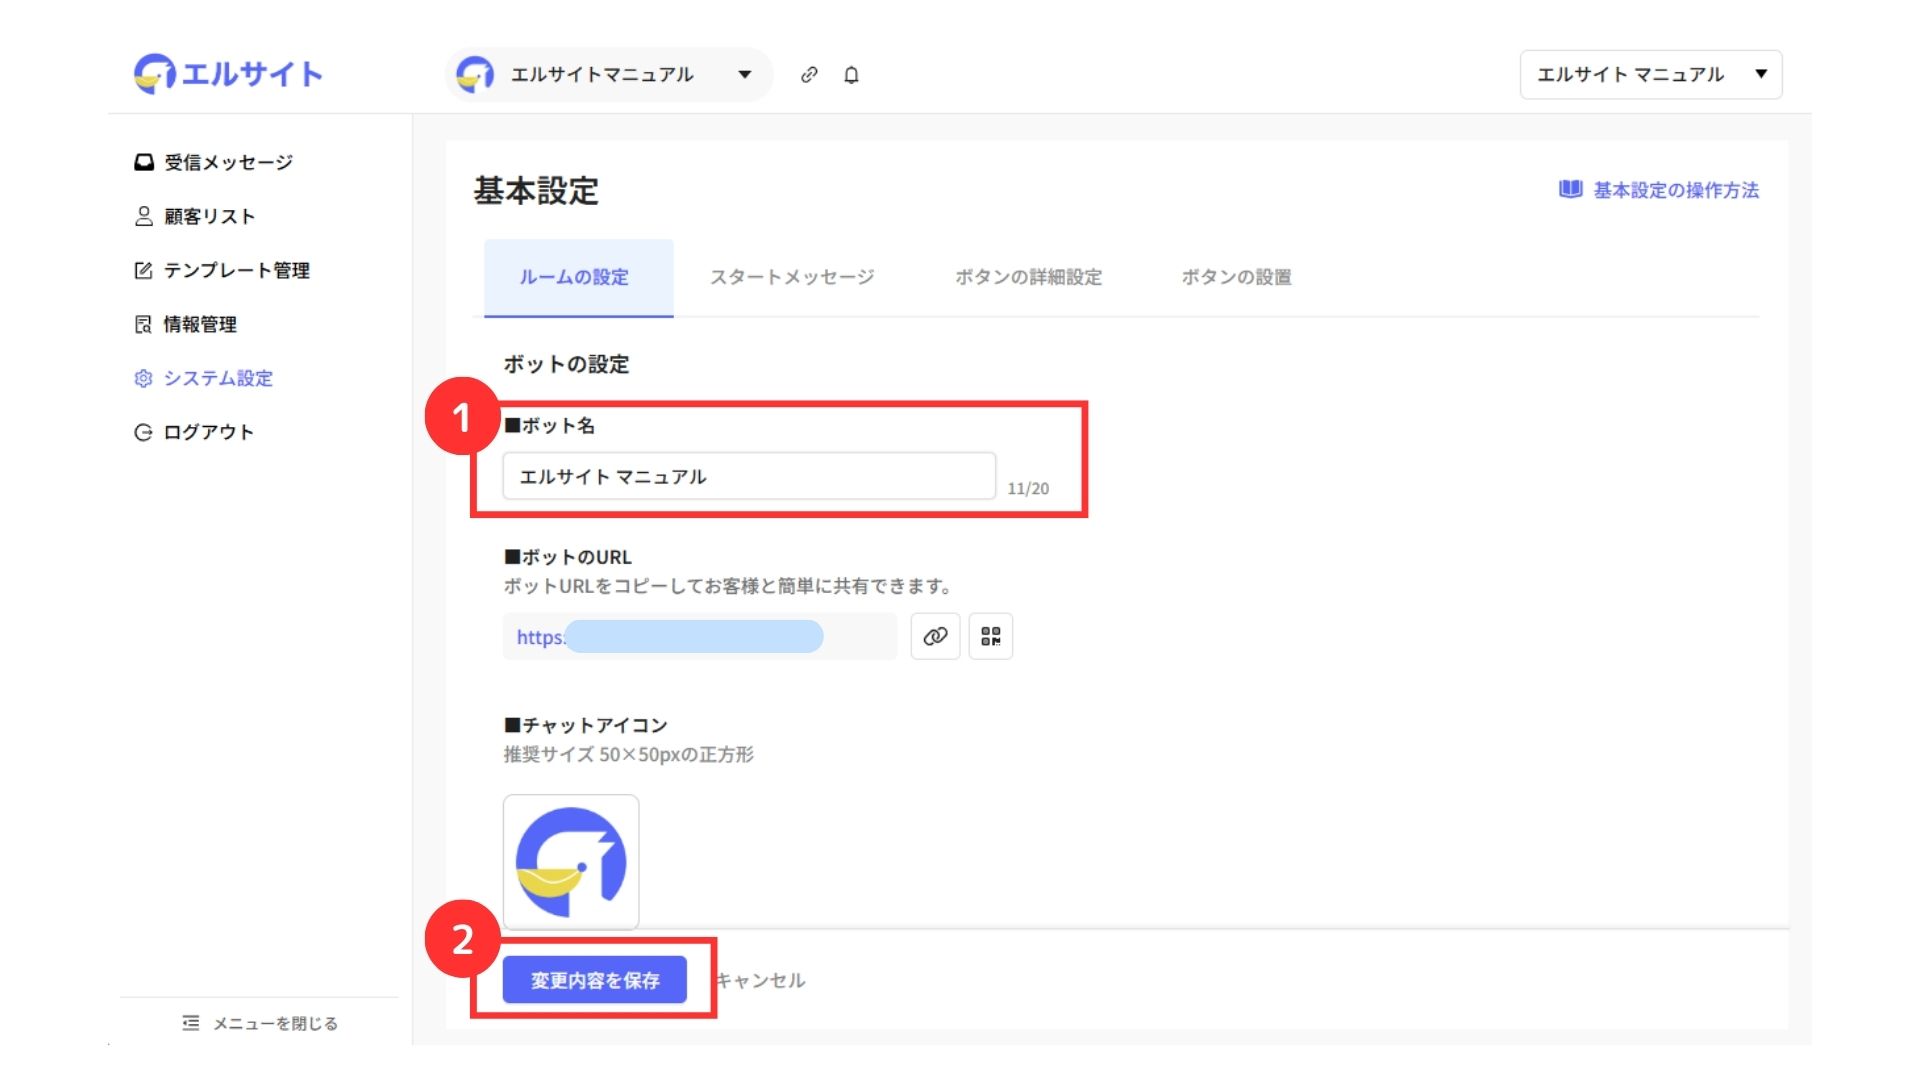Click the book icon beside 基本設定の操作方法
Image resolution: width=1920 pixels, height=1080 pixels.
coord(1570,190)
